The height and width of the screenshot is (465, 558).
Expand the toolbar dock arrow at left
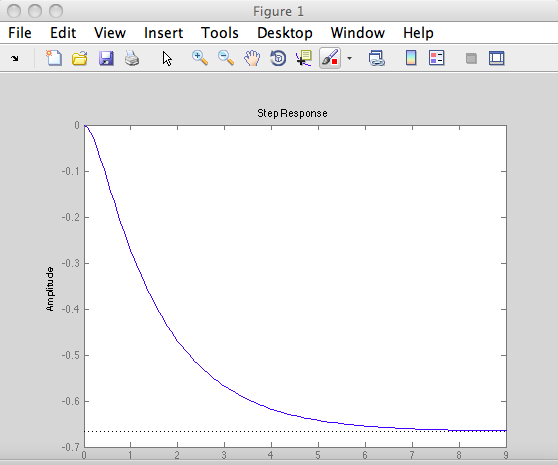click(15, 58)
